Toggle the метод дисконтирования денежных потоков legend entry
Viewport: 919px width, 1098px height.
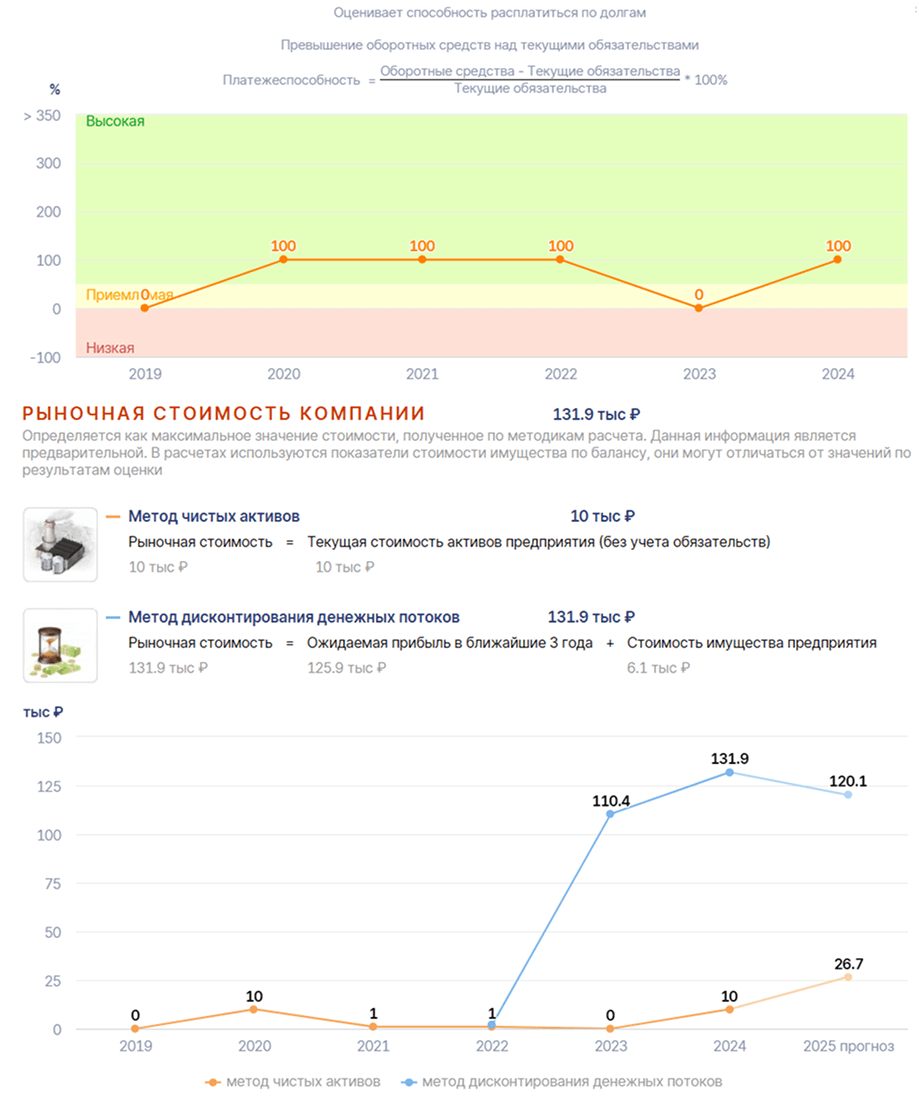tap(561, 1082)
